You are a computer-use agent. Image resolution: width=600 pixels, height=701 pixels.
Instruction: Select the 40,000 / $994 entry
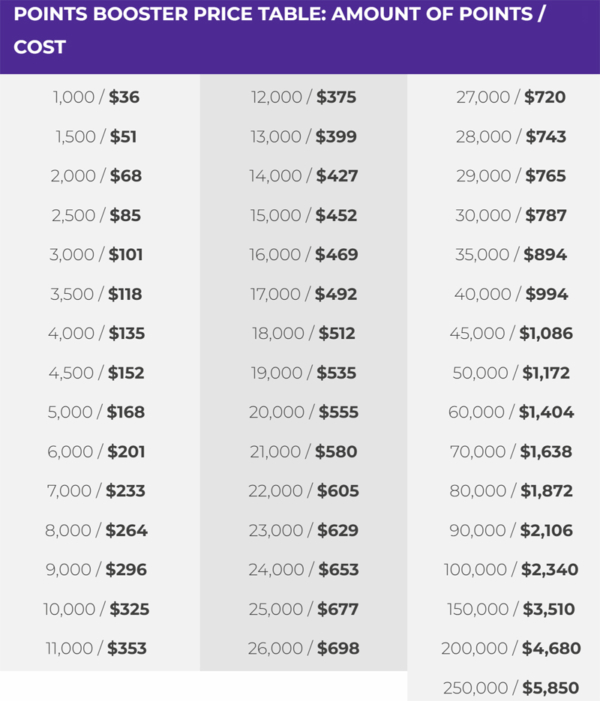coord(510,294)
